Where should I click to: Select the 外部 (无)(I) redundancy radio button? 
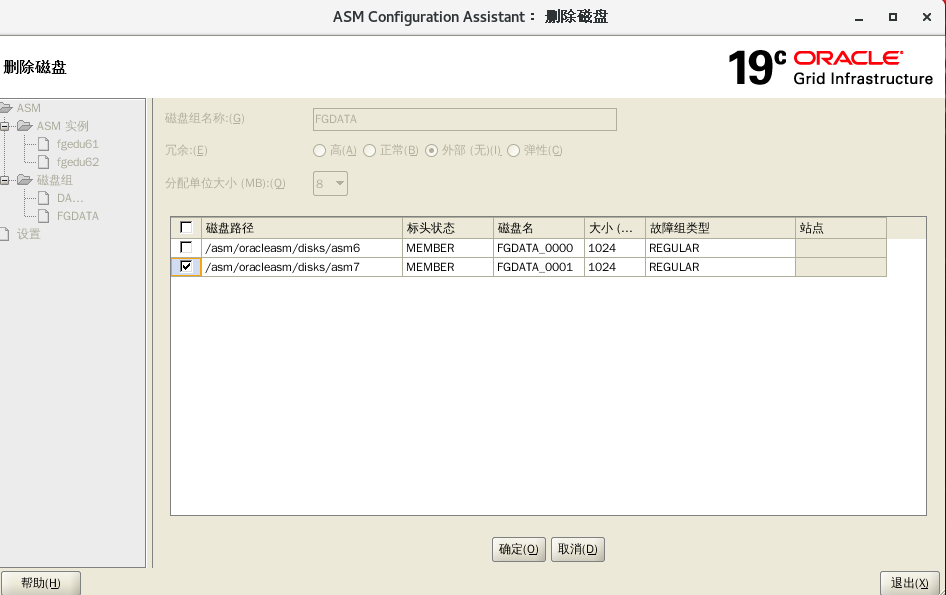(431, 151)
